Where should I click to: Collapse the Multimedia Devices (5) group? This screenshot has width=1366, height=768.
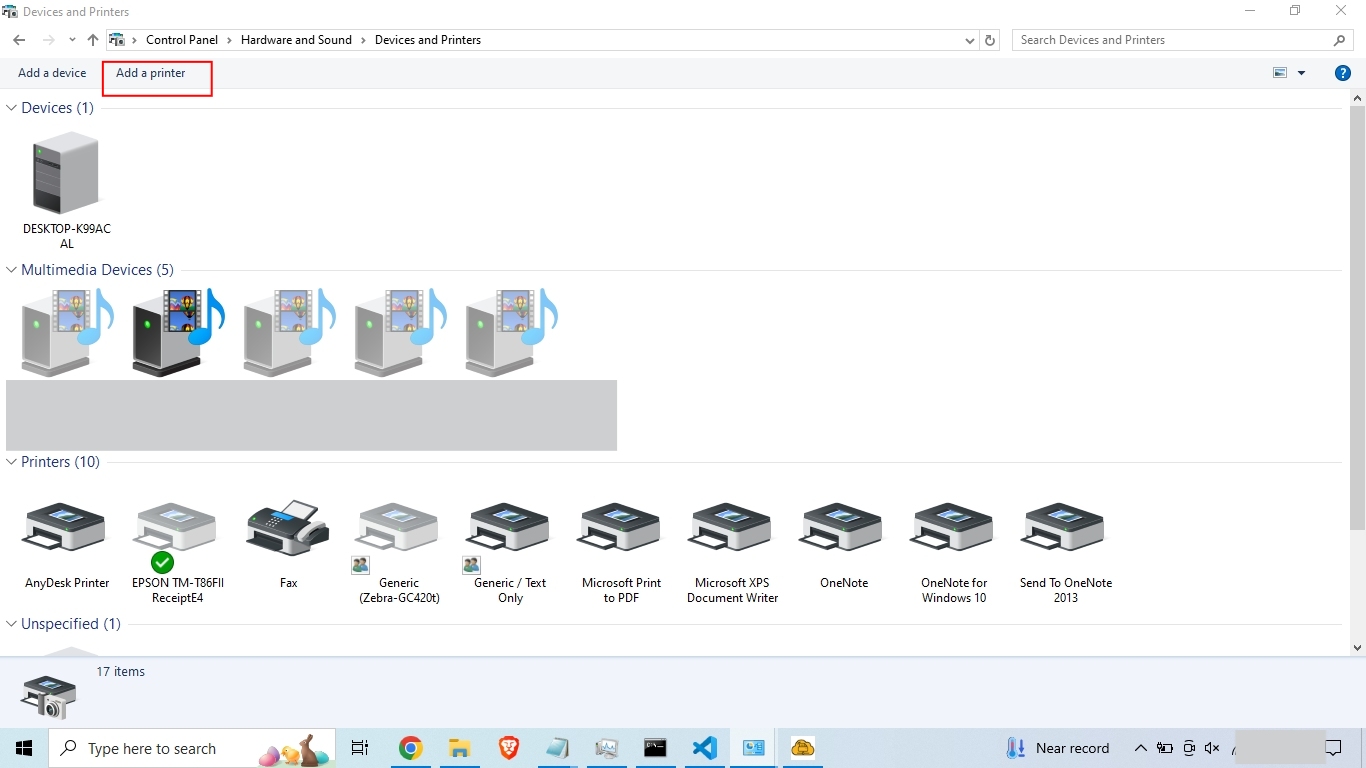click(12, 270)
